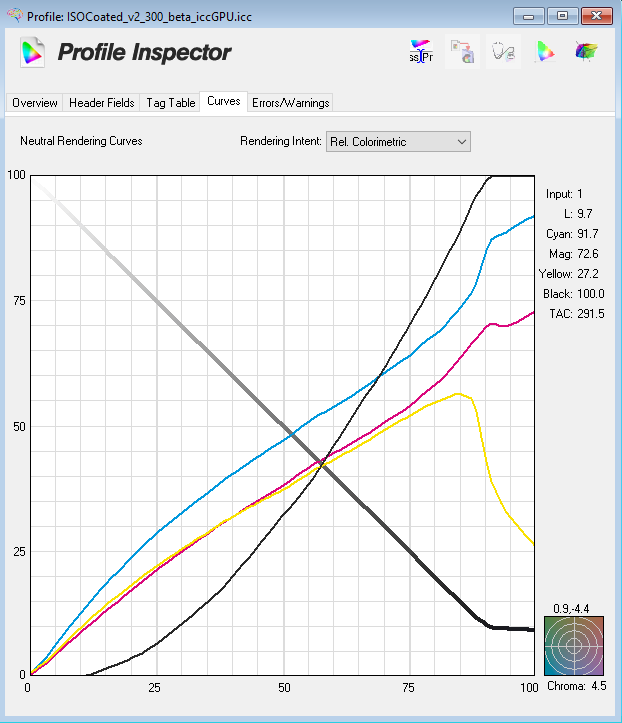The width and height of the screenshot is (622, 723).
Task: Minimize the Profile Inspector window
Action: click(x=529, y=16)
